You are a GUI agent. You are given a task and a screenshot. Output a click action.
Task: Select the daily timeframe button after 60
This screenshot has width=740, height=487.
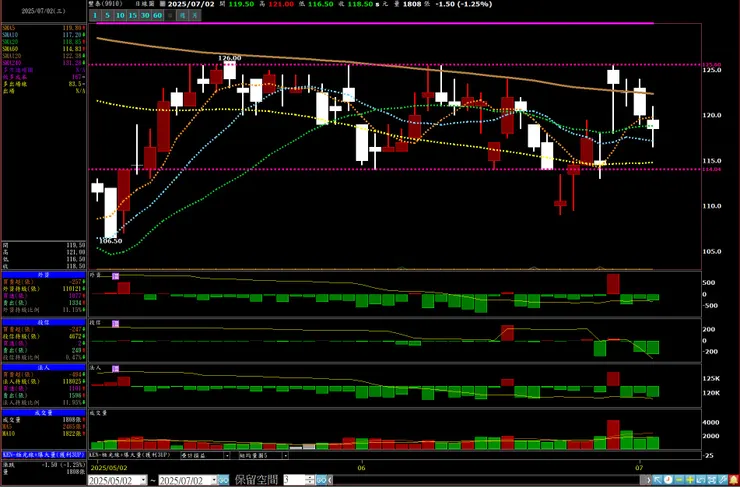tap(170, 16)
